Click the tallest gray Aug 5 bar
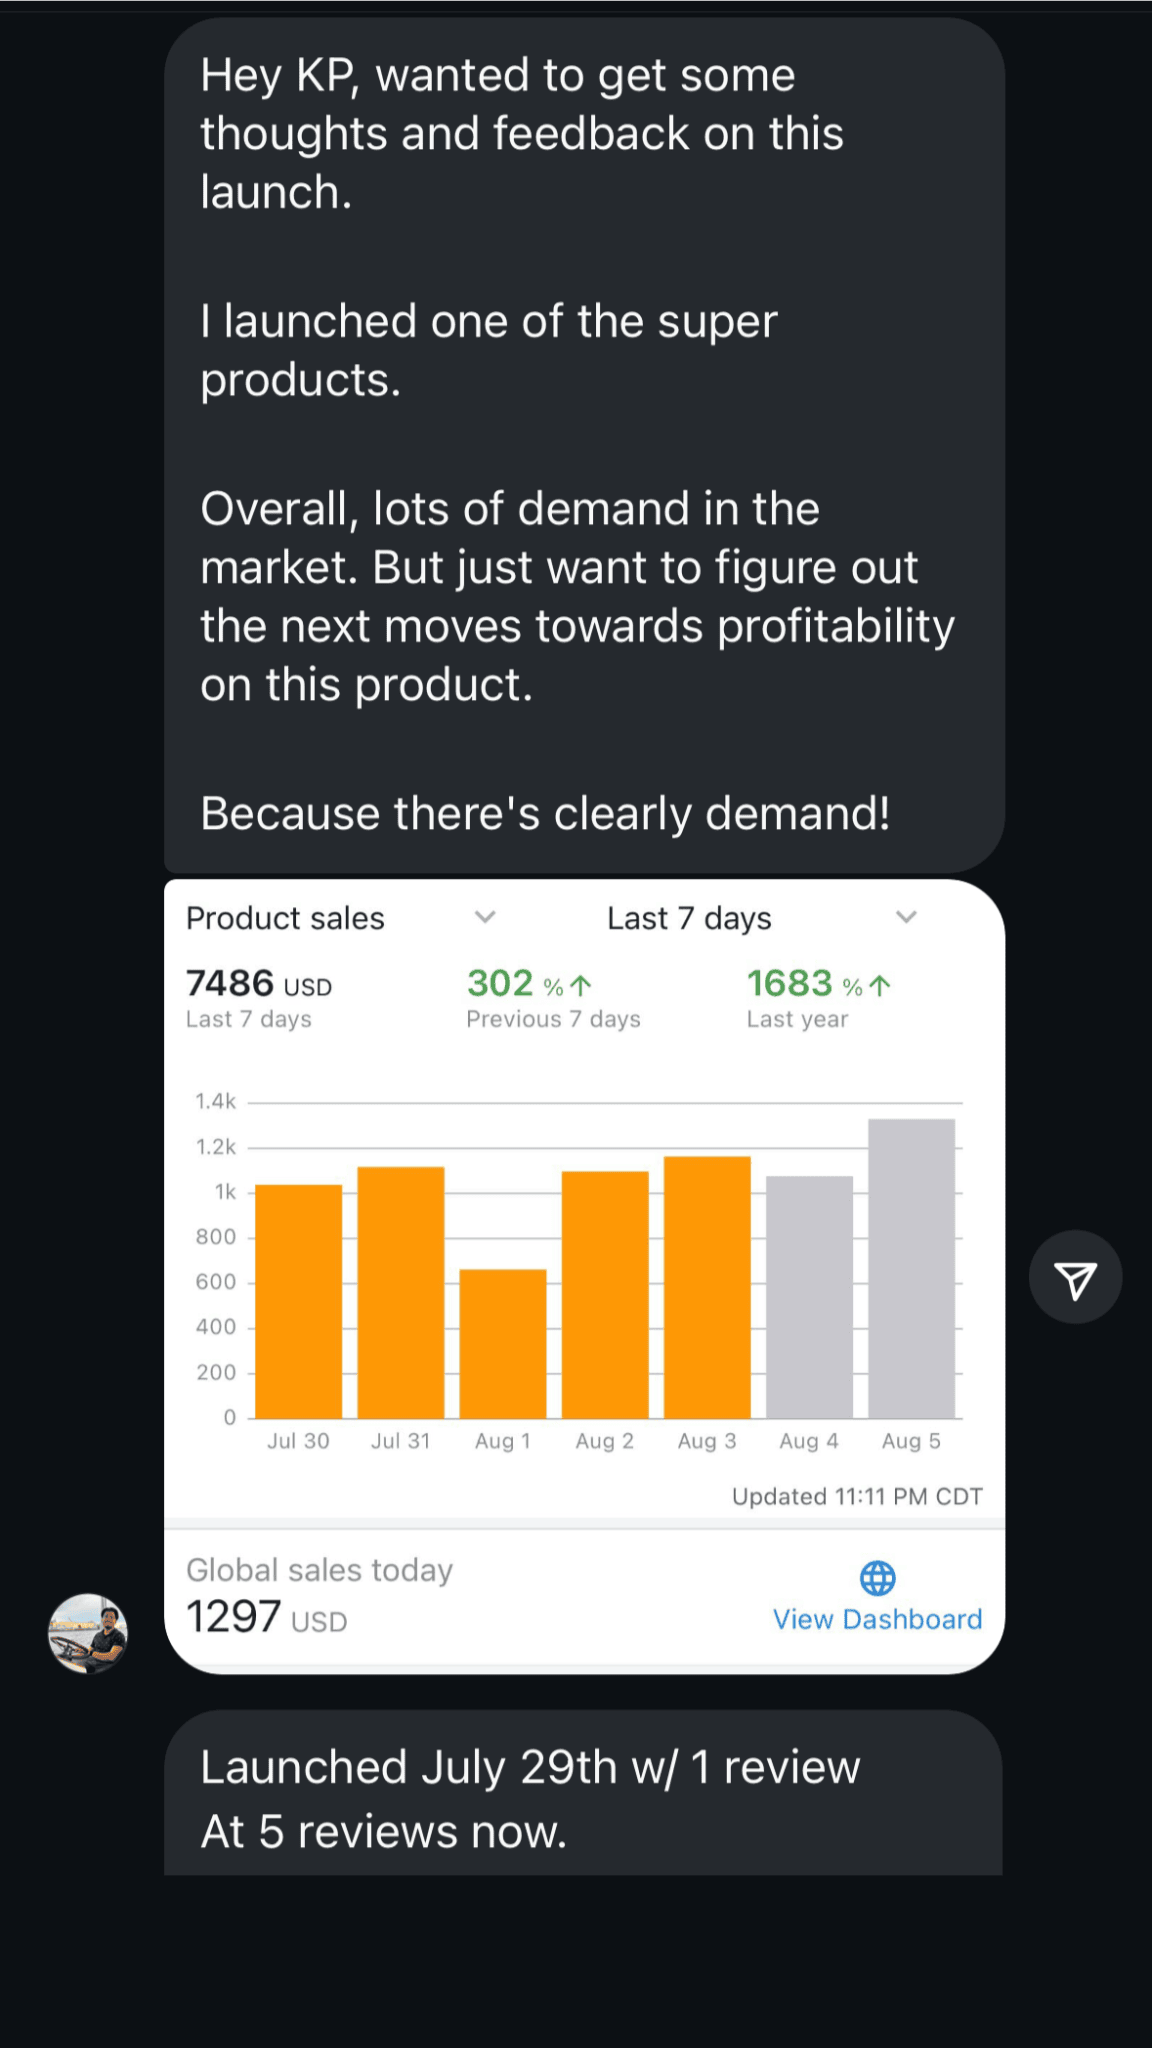This screenshot has width=1152, height=2048. tap(911, 1268)
